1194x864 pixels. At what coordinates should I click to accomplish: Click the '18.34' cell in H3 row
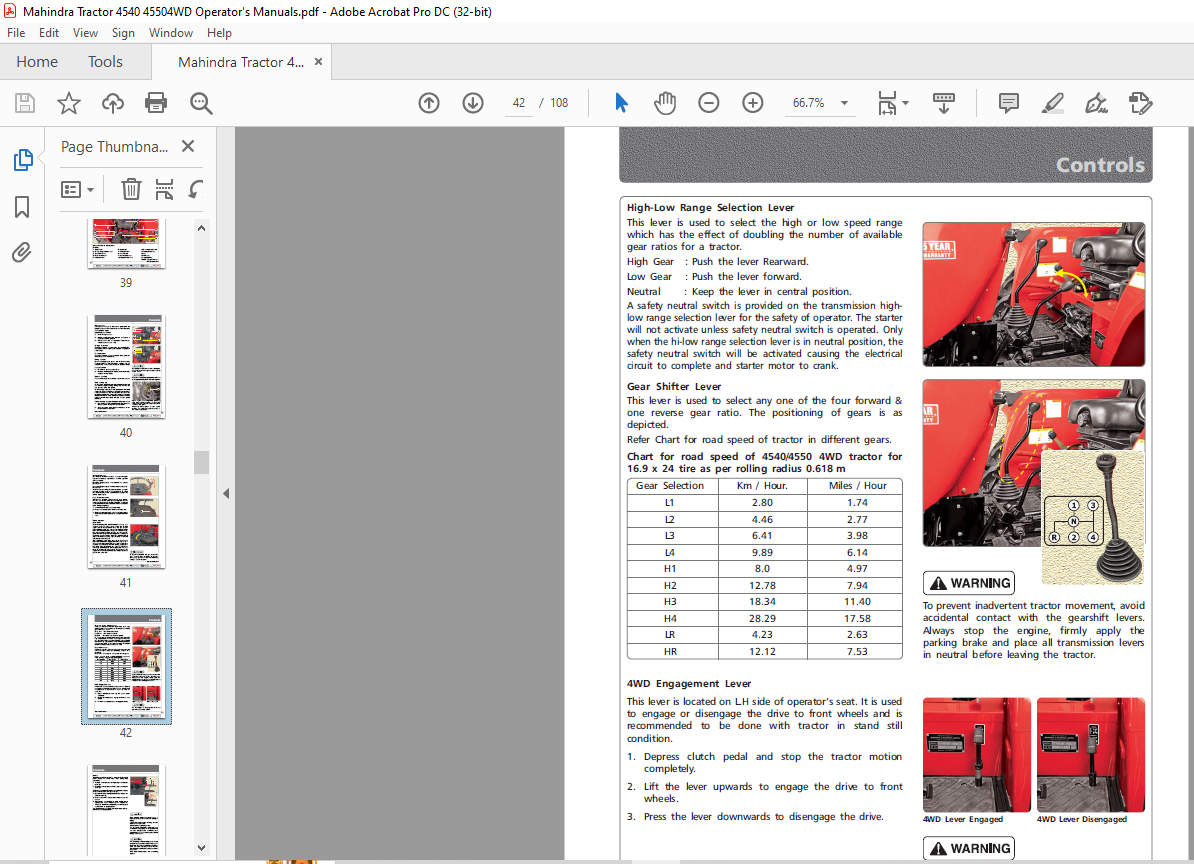pos(761,601)
